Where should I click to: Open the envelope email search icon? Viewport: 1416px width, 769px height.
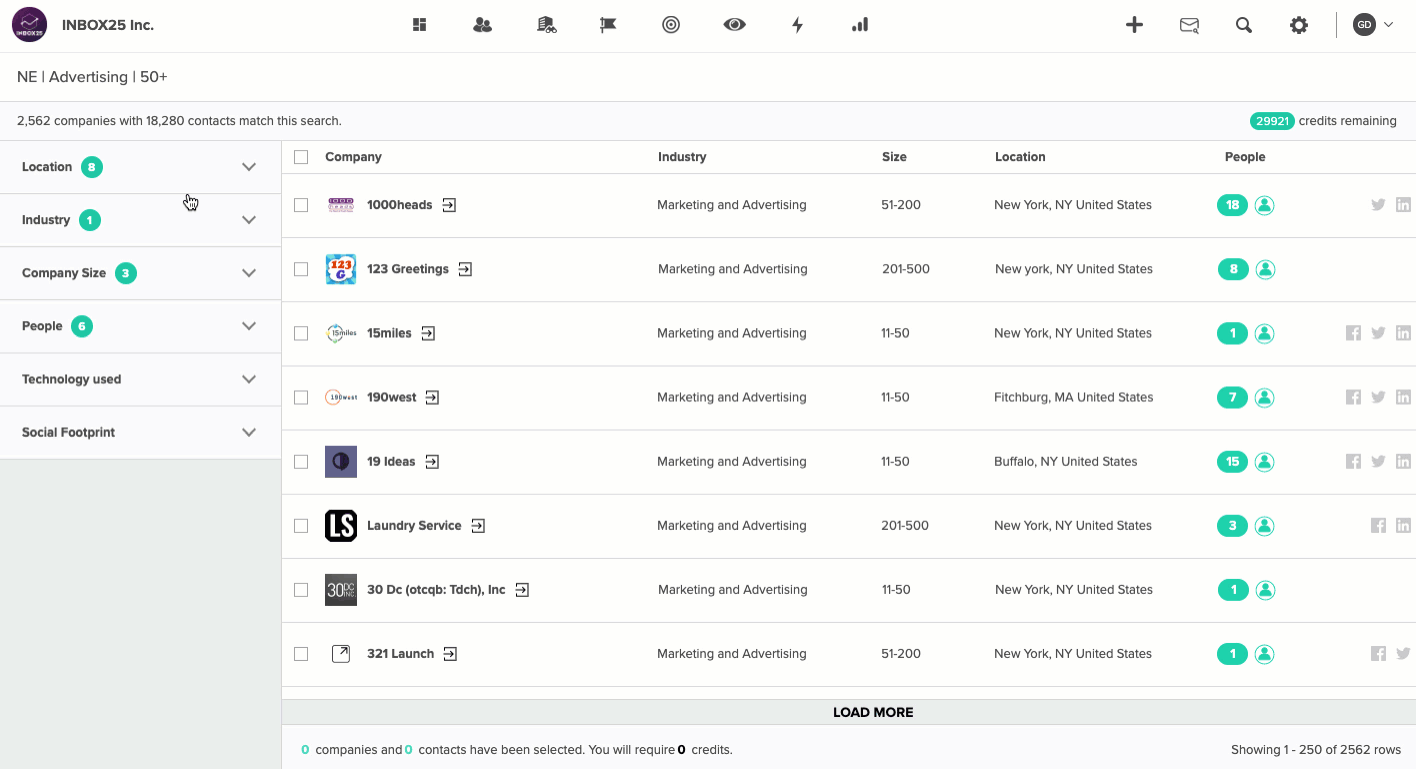(x=1189, y=25)
